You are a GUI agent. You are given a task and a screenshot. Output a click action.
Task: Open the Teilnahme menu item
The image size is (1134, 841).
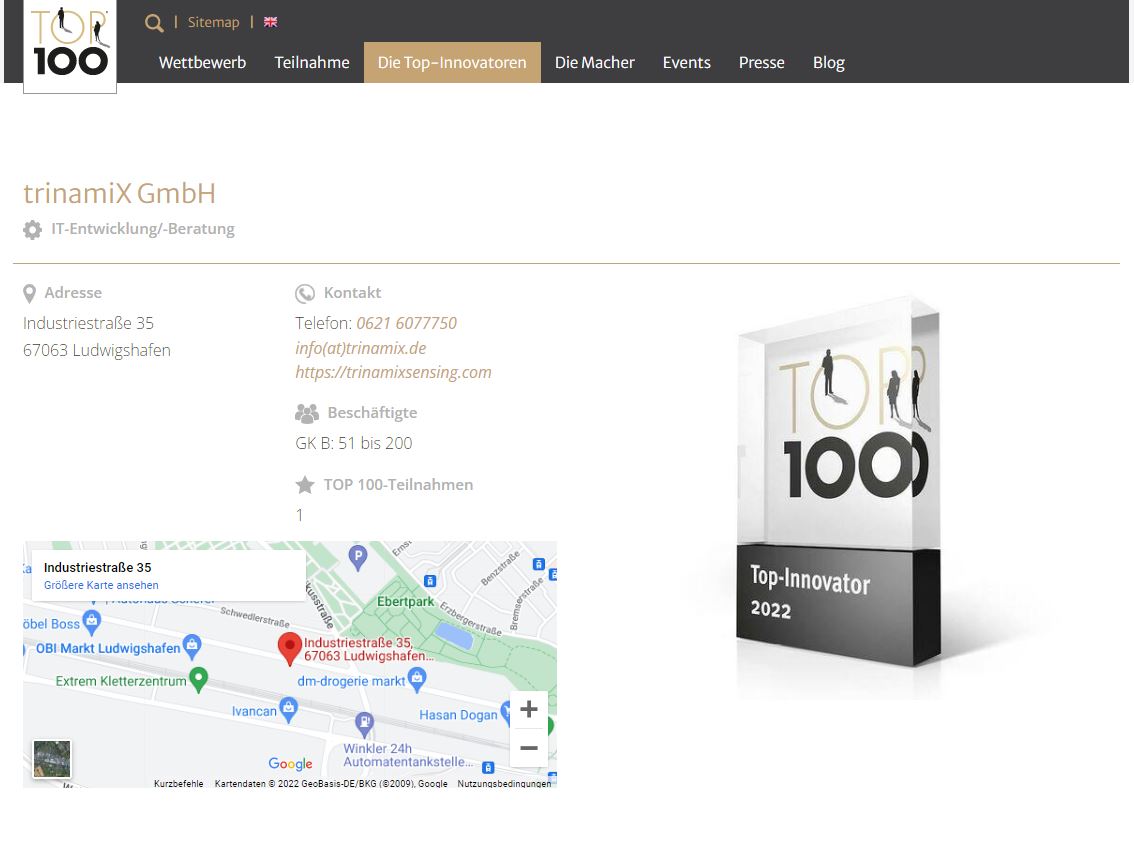pos(312,63)
